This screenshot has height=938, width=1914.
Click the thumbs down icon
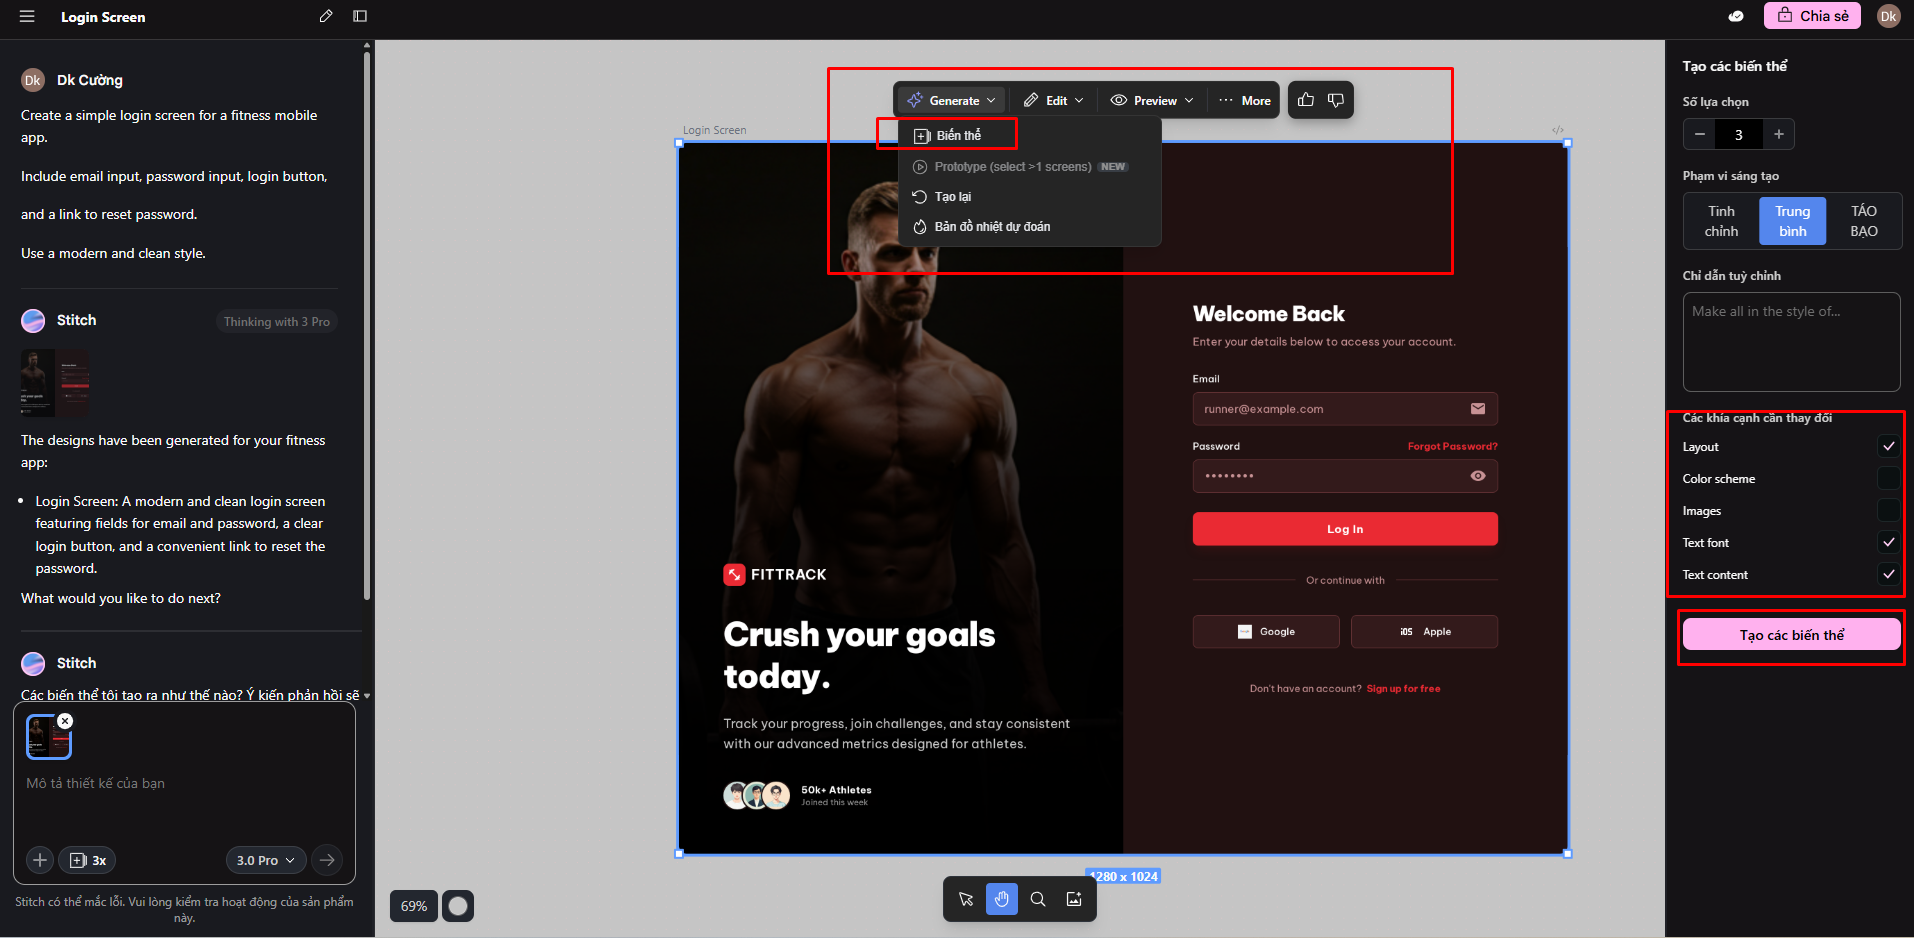coord(1336,100)
